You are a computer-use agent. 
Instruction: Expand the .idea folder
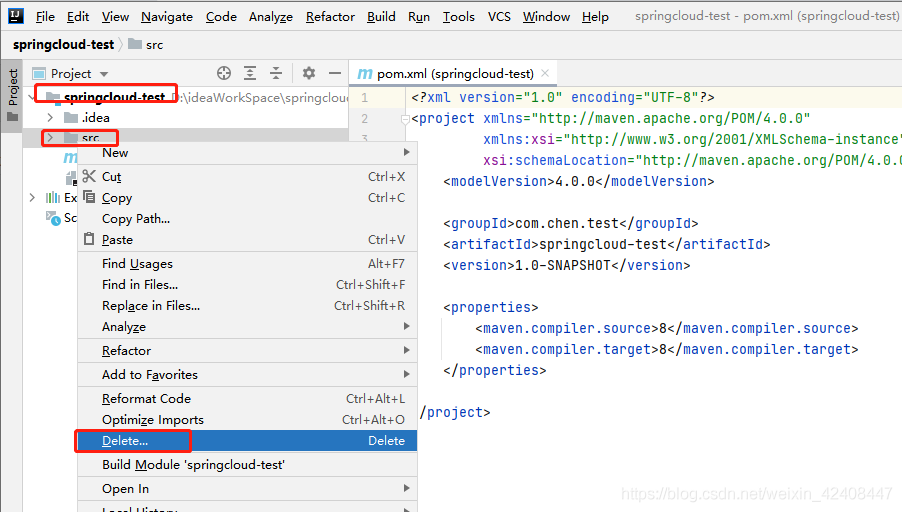click(51, 117)
